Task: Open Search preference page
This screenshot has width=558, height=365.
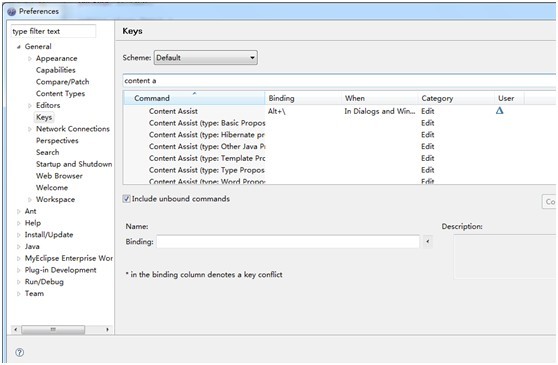Action: click(x=47, y=152)
